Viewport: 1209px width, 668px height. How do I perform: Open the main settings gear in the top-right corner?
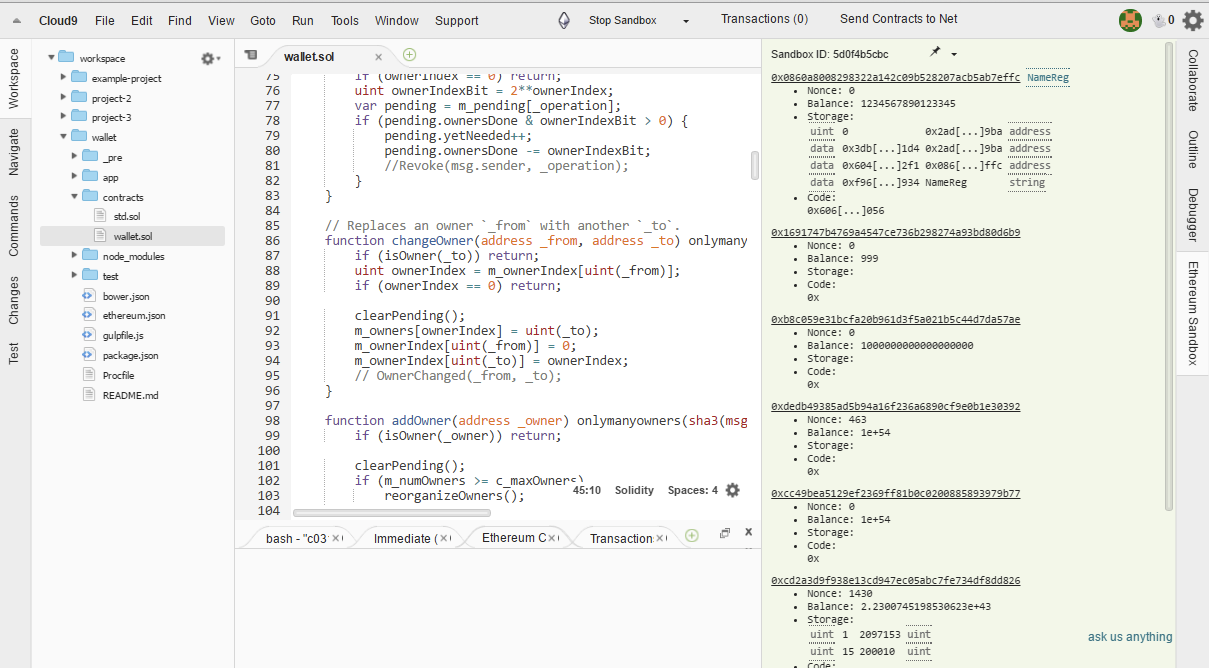1192,20
